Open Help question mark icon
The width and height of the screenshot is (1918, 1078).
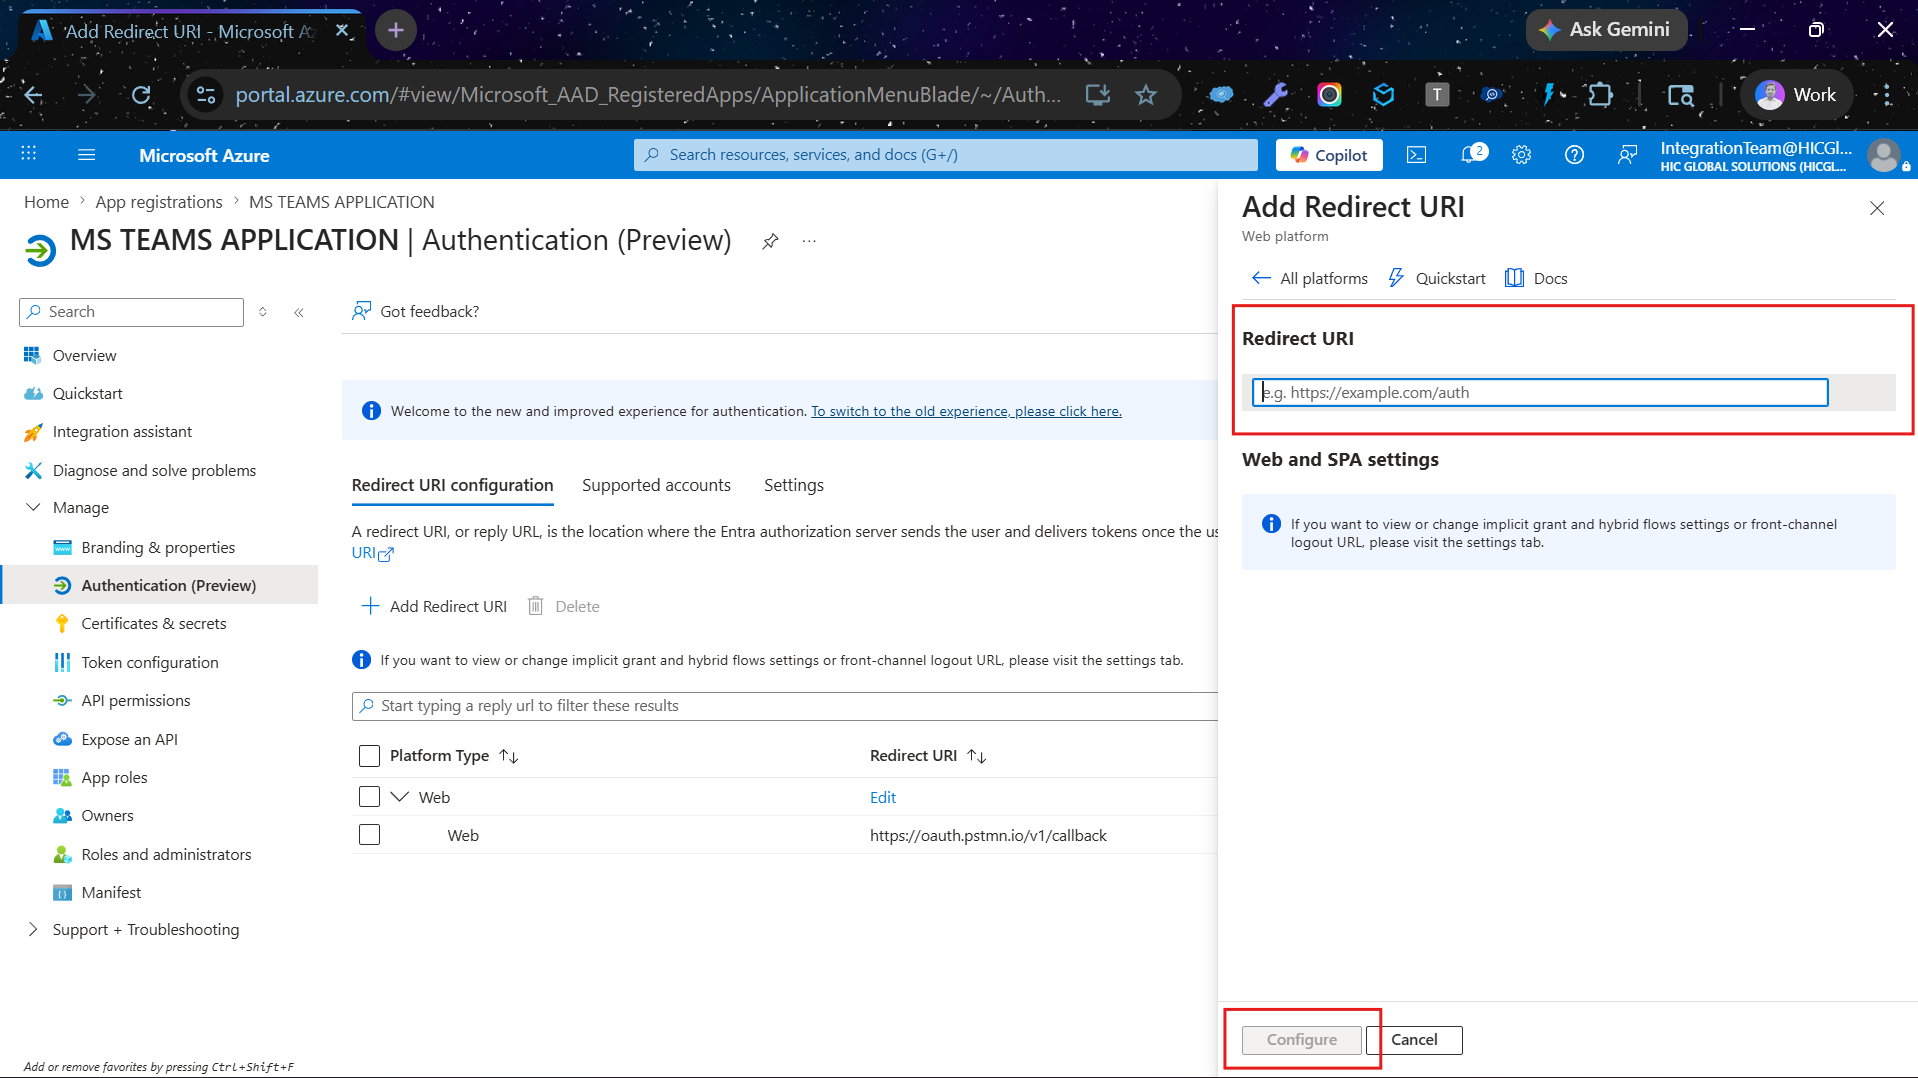tap(1574, 155)
